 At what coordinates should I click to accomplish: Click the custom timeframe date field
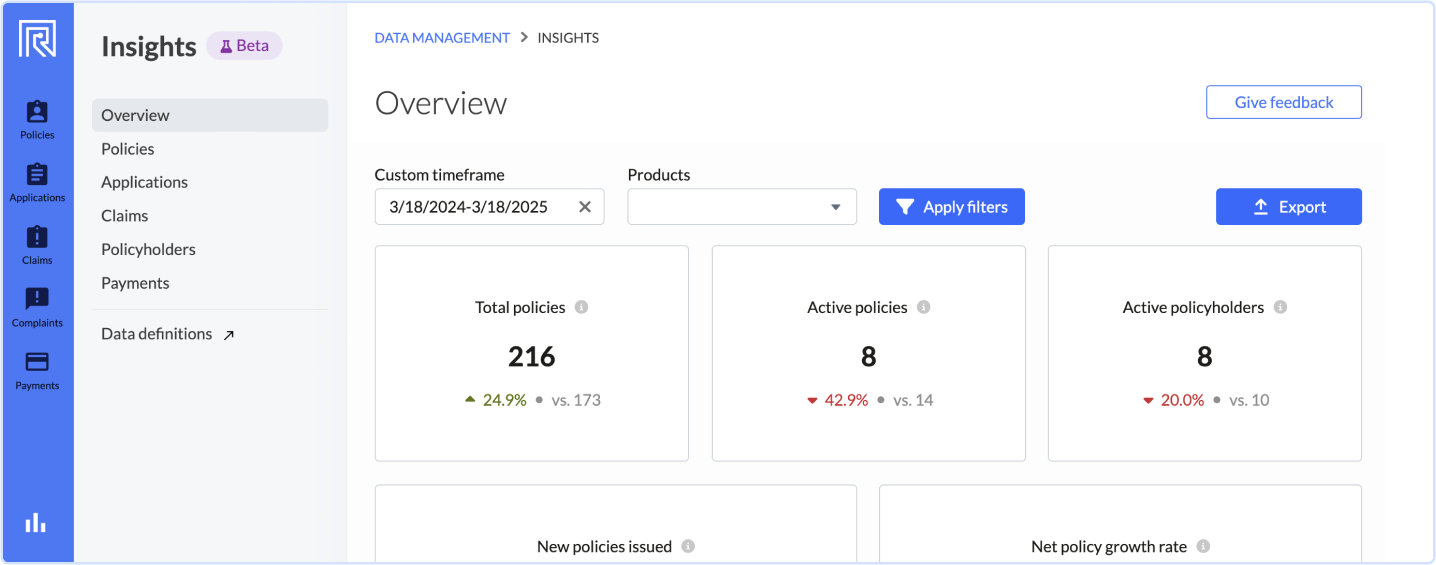489,207
